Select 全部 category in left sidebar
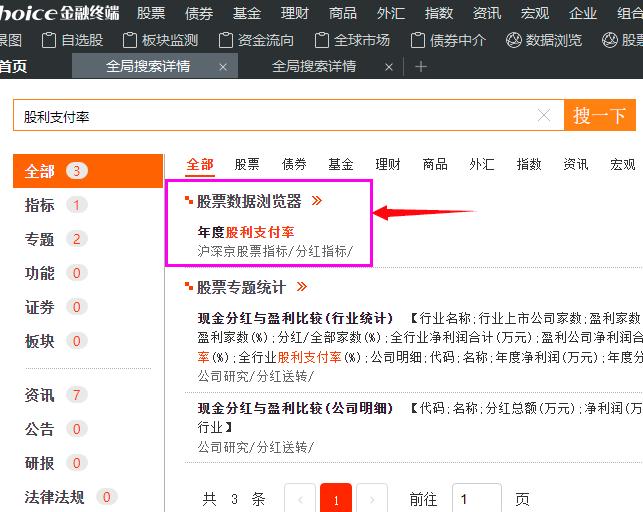 tap(88, 171)
